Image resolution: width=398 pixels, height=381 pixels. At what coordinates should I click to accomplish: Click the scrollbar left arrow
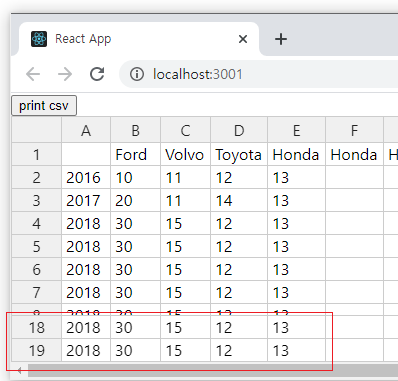coord(20,370)
